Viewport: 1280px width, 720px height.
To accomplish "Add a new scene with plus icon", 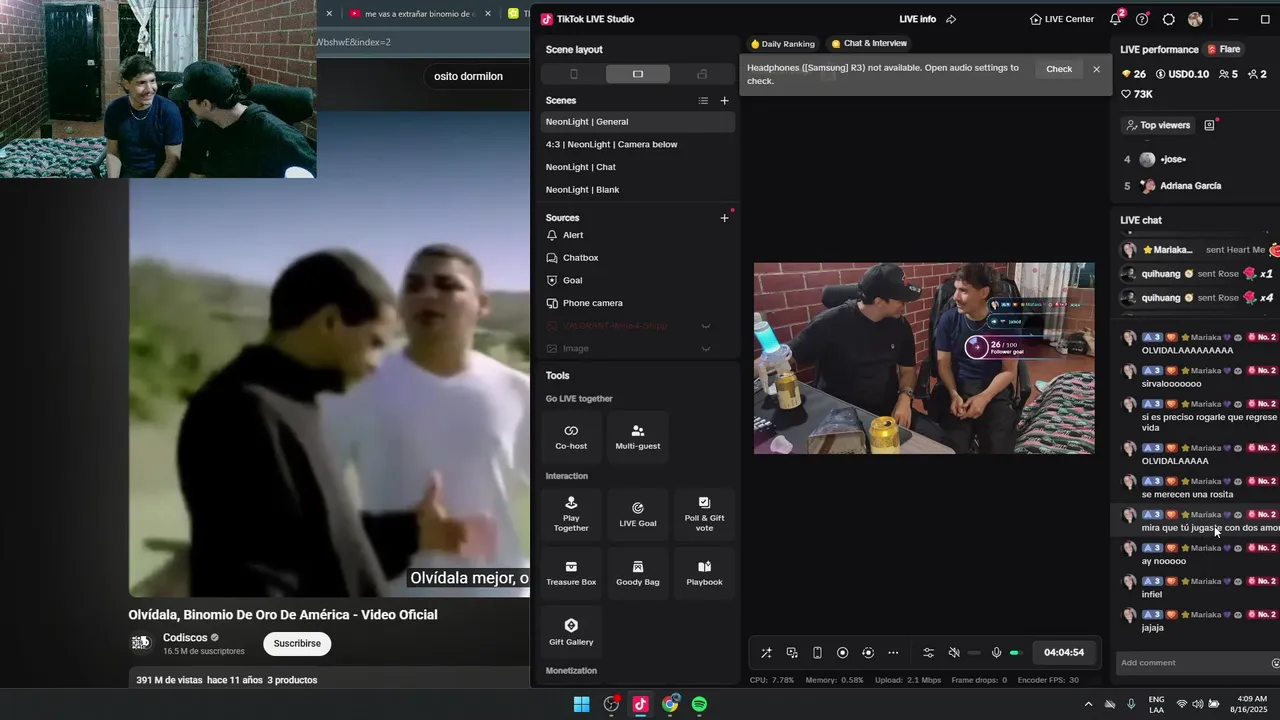I will click(x=725, y=100).
